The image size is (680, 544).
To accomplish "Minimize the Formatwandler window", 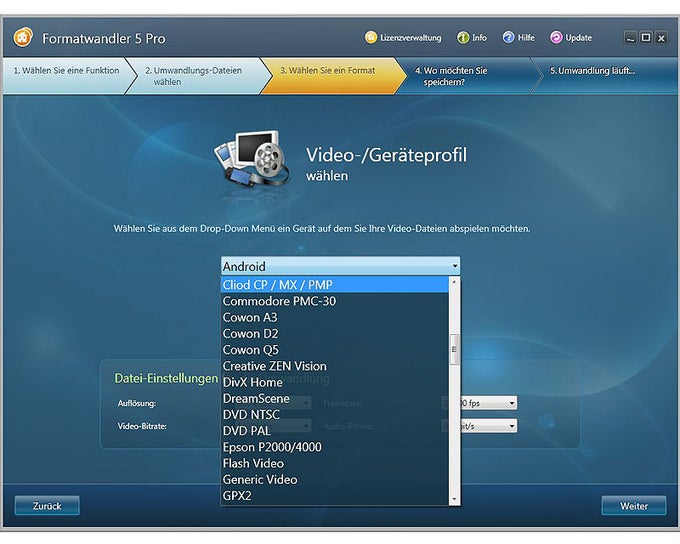I will tap(631, 38).
